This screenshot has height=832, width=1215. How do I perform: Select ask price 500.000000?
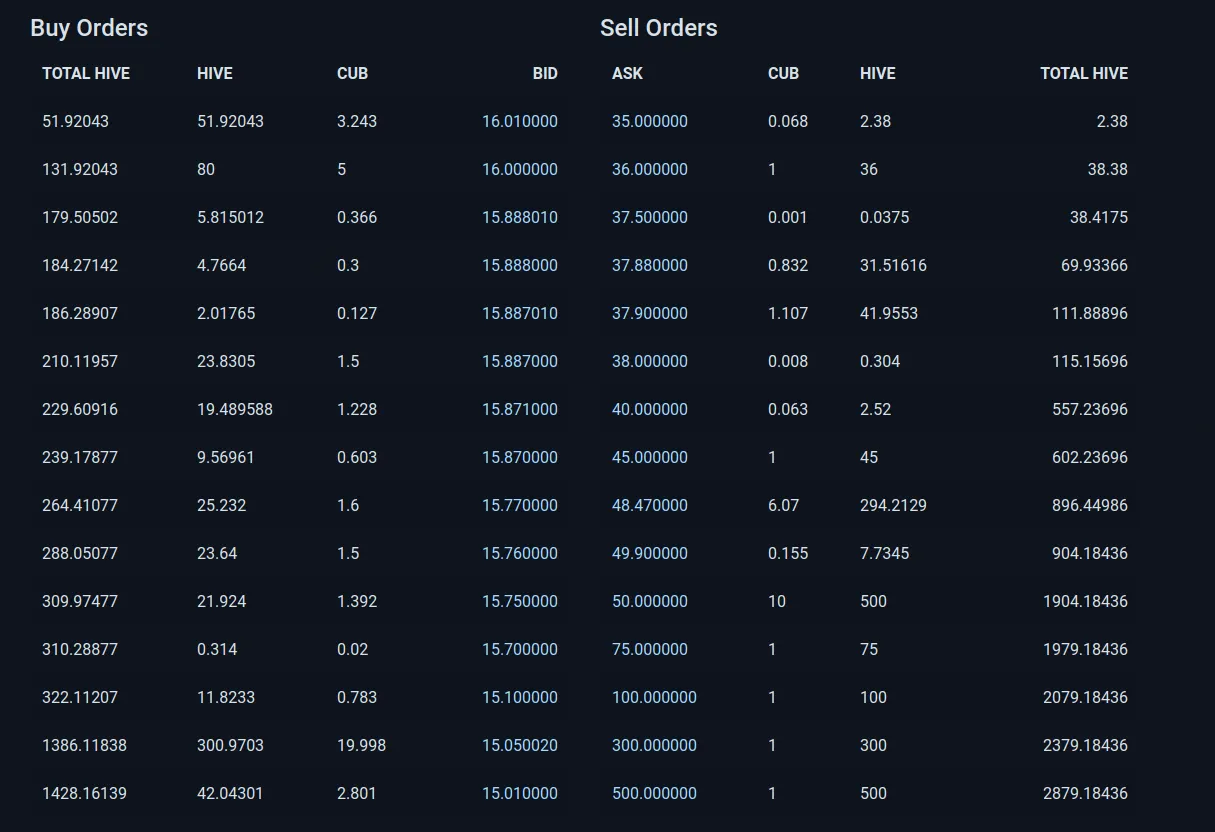(654, 793)
